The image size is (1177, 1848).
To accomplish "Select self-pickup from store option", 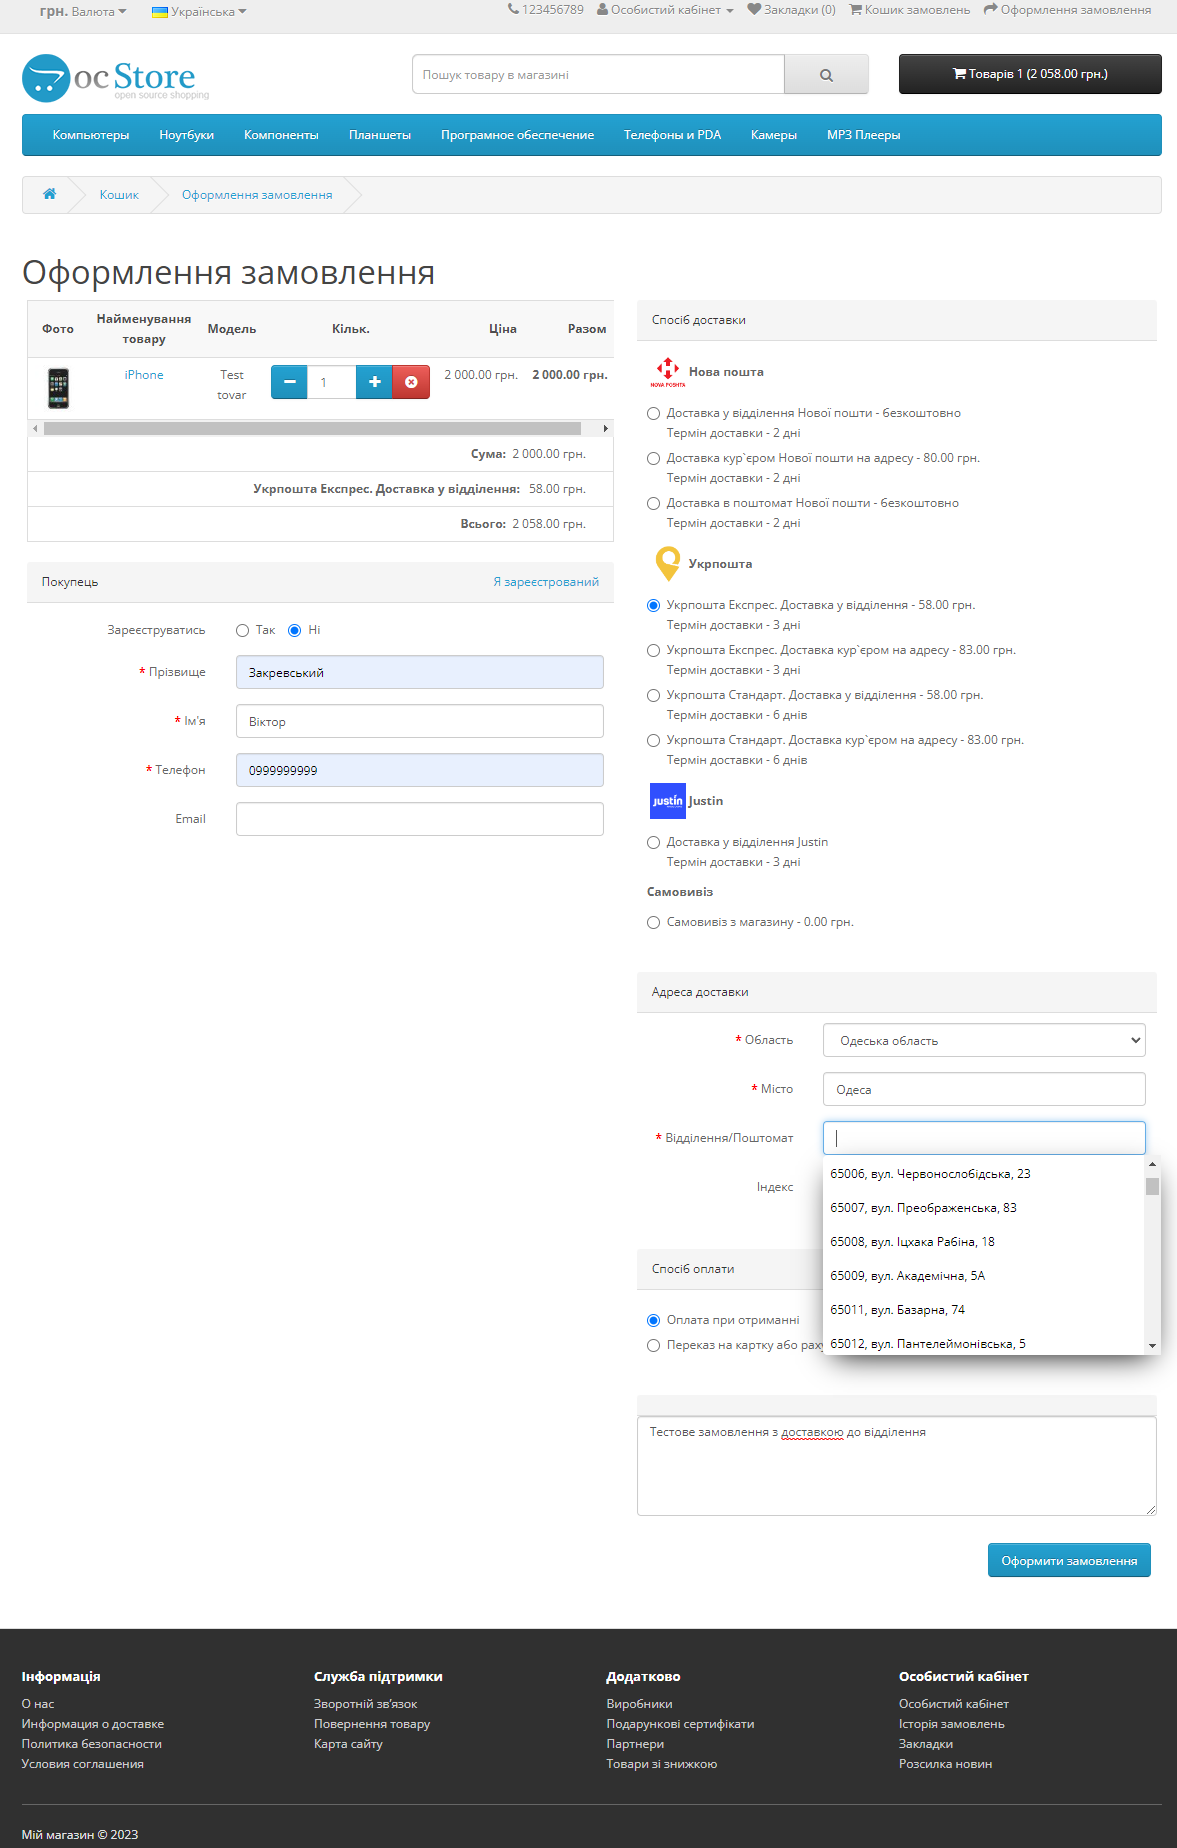I will 654,922.
